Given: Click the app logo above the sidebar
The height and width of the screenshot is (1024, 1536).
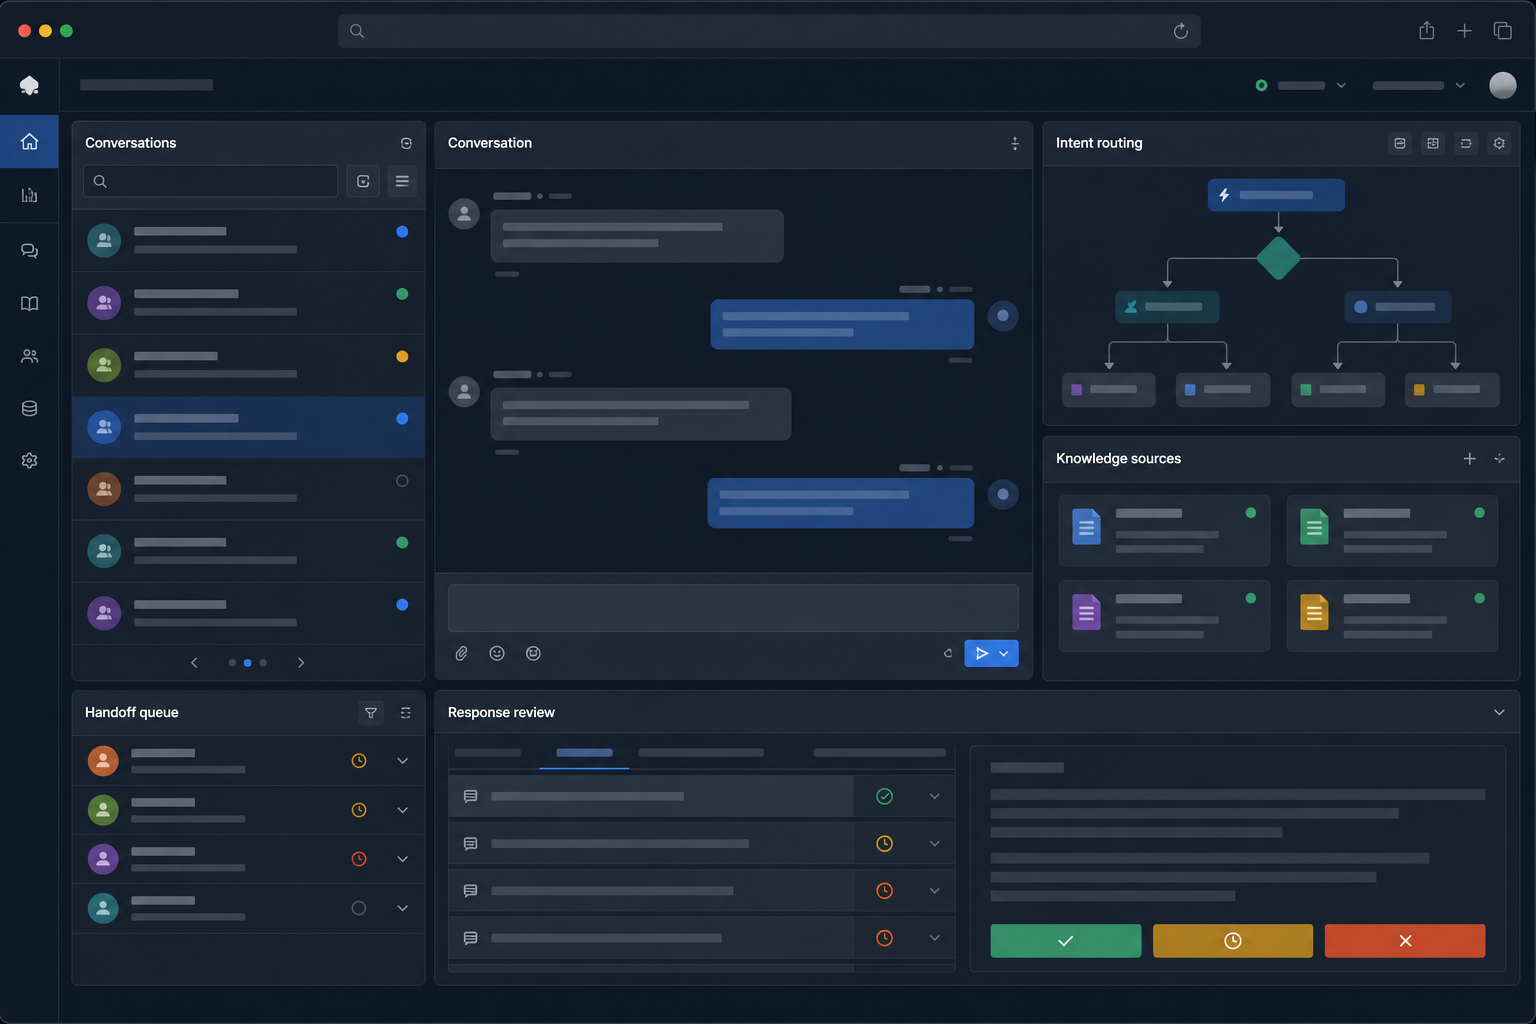Looking at the screenshot, I should tap(29, 86).
